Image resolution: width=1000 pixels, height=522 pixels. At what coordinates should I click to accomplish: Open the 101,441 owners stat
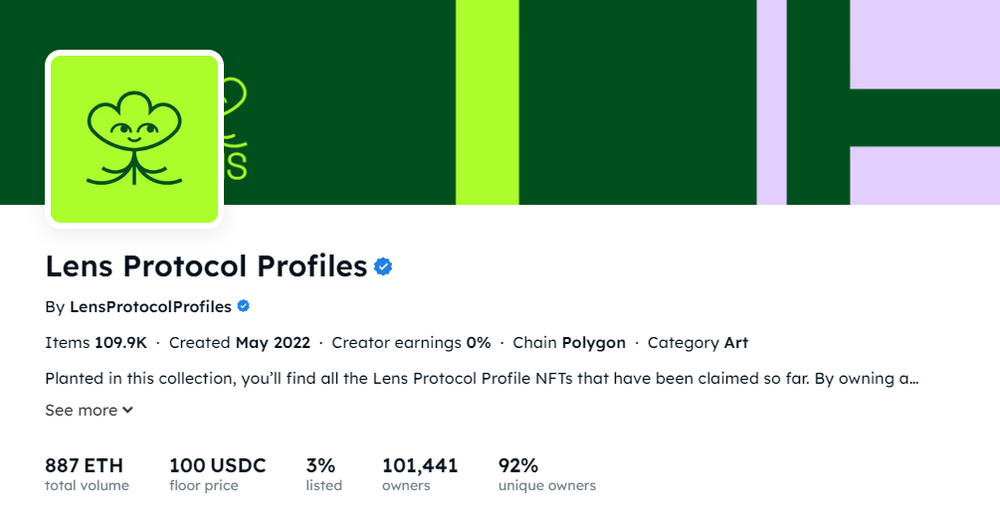pyautogui.click(x=420, y=474)
